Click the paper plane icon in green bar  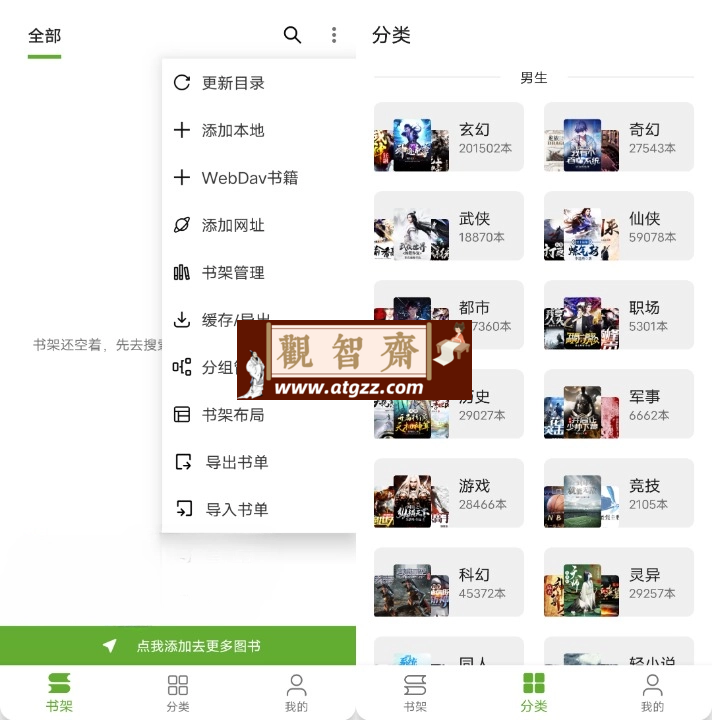pos(110,646)
